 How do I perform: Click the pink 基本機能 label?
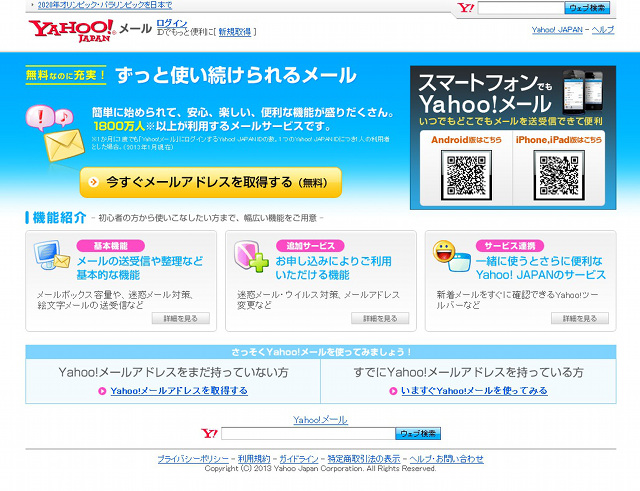111,246
